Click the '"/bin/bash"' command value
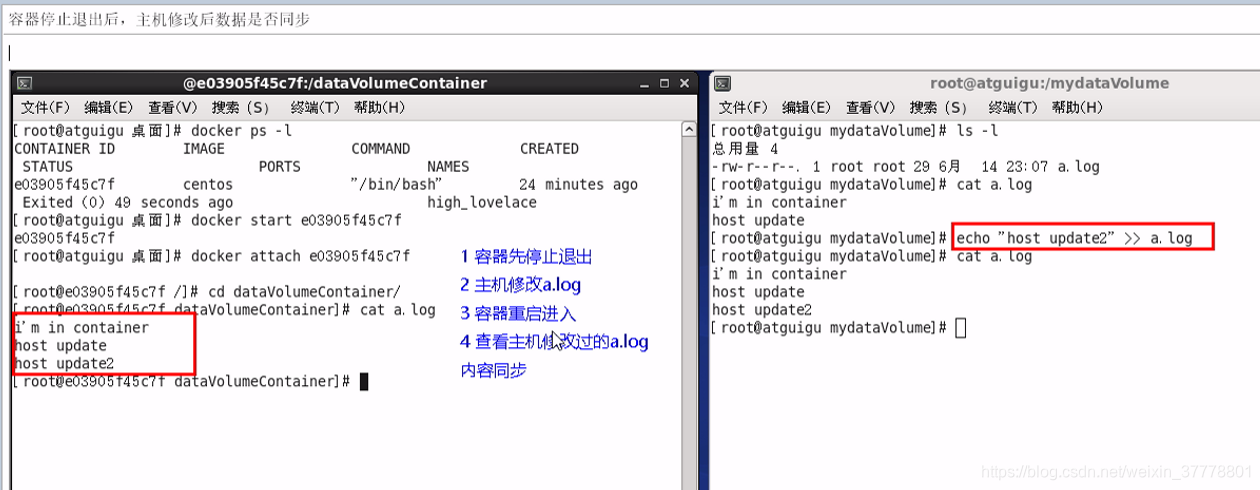This screenshot has height=490, width=1260. coord(397,185)
